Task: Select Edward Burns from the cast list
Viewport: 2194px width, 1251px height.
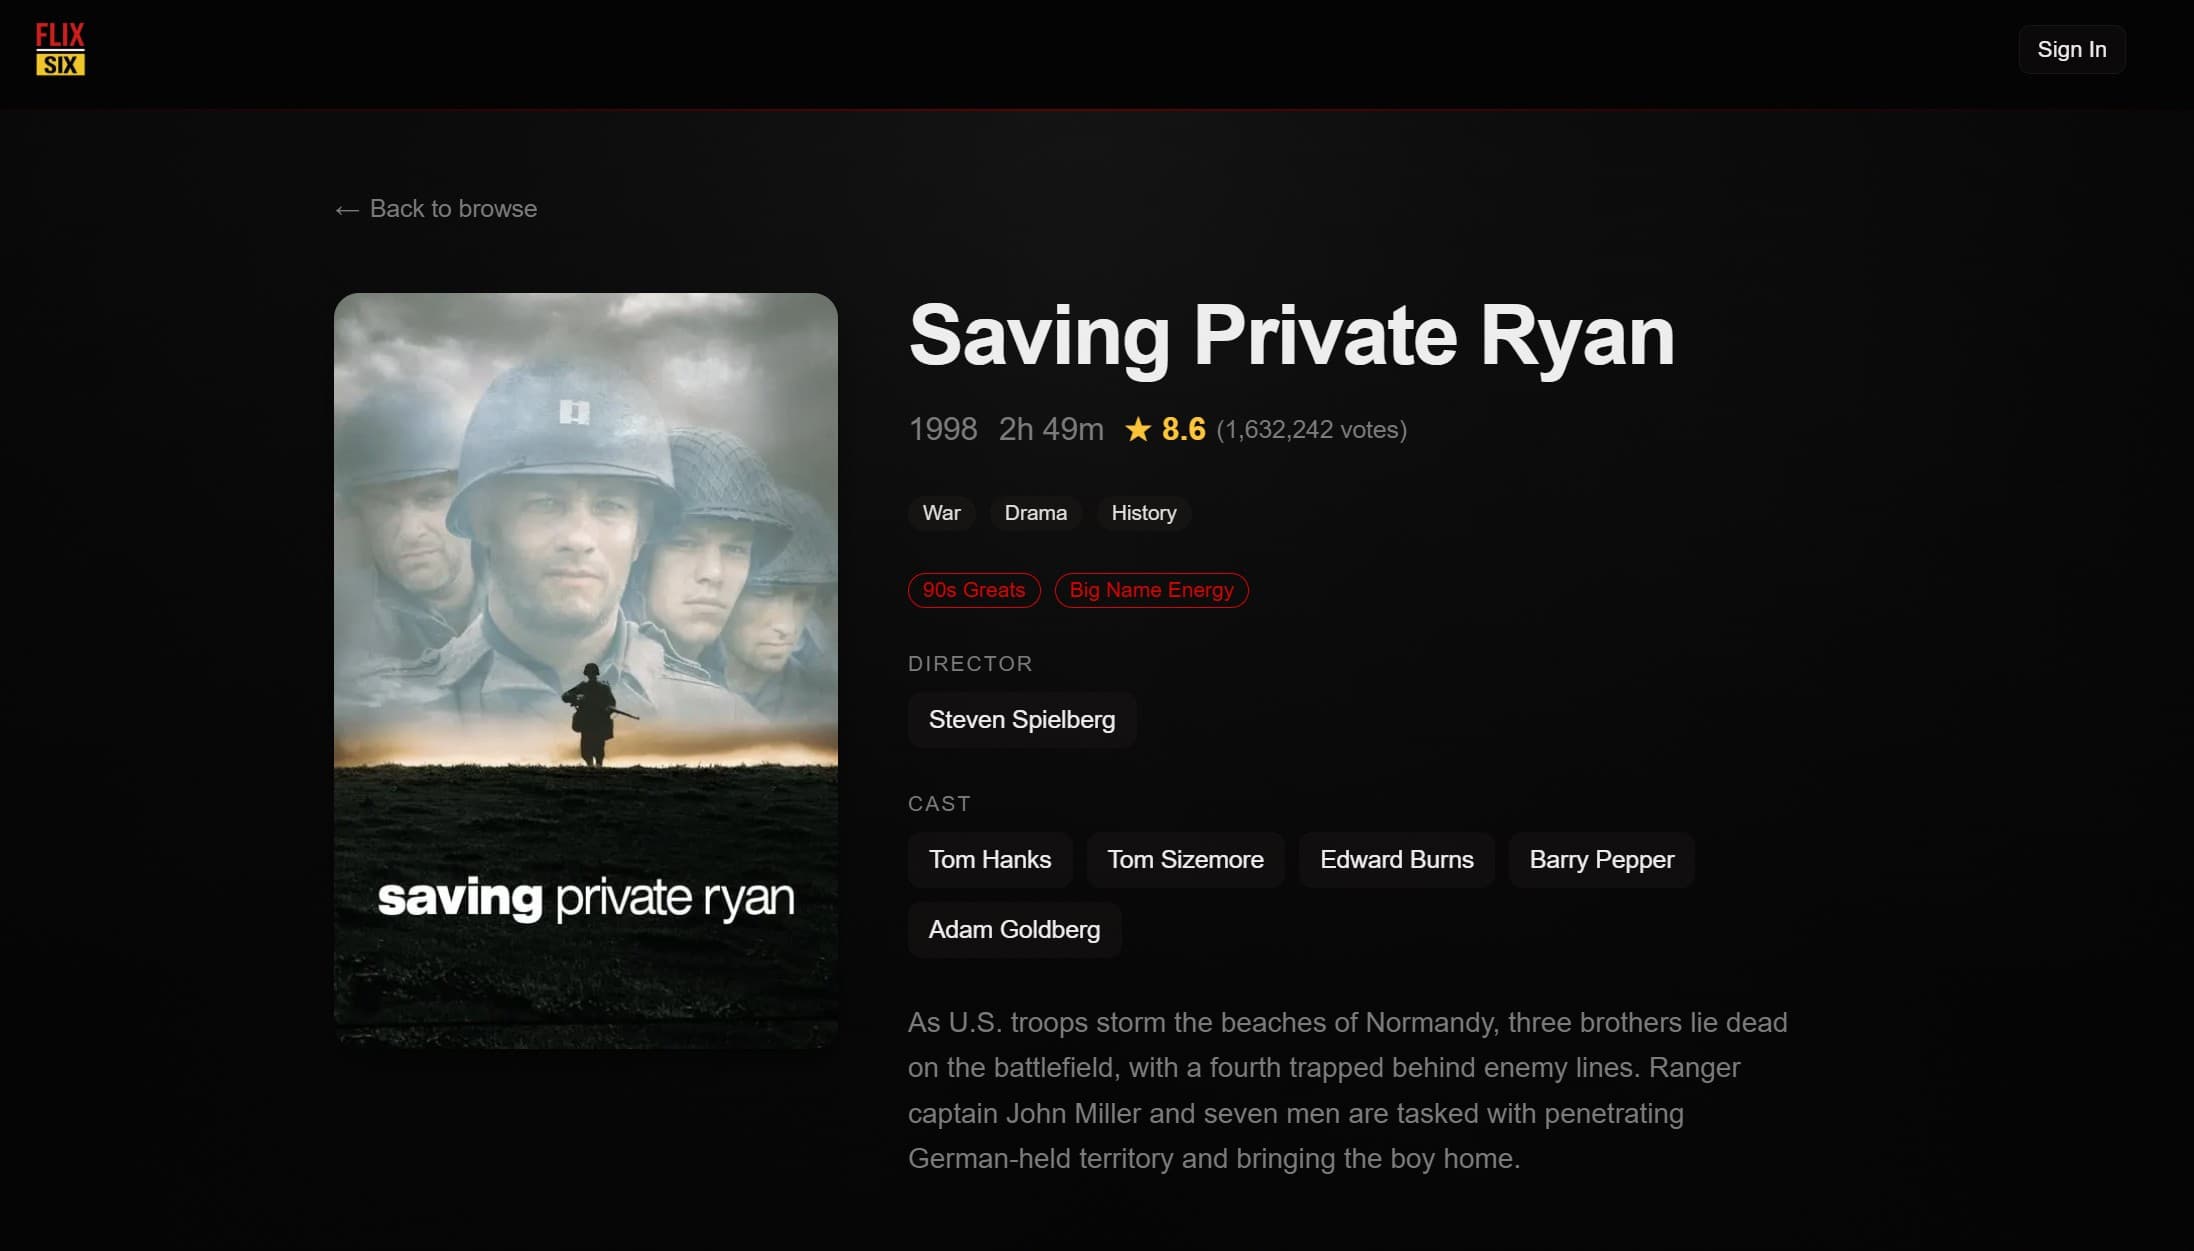Action: [1396, 859]
